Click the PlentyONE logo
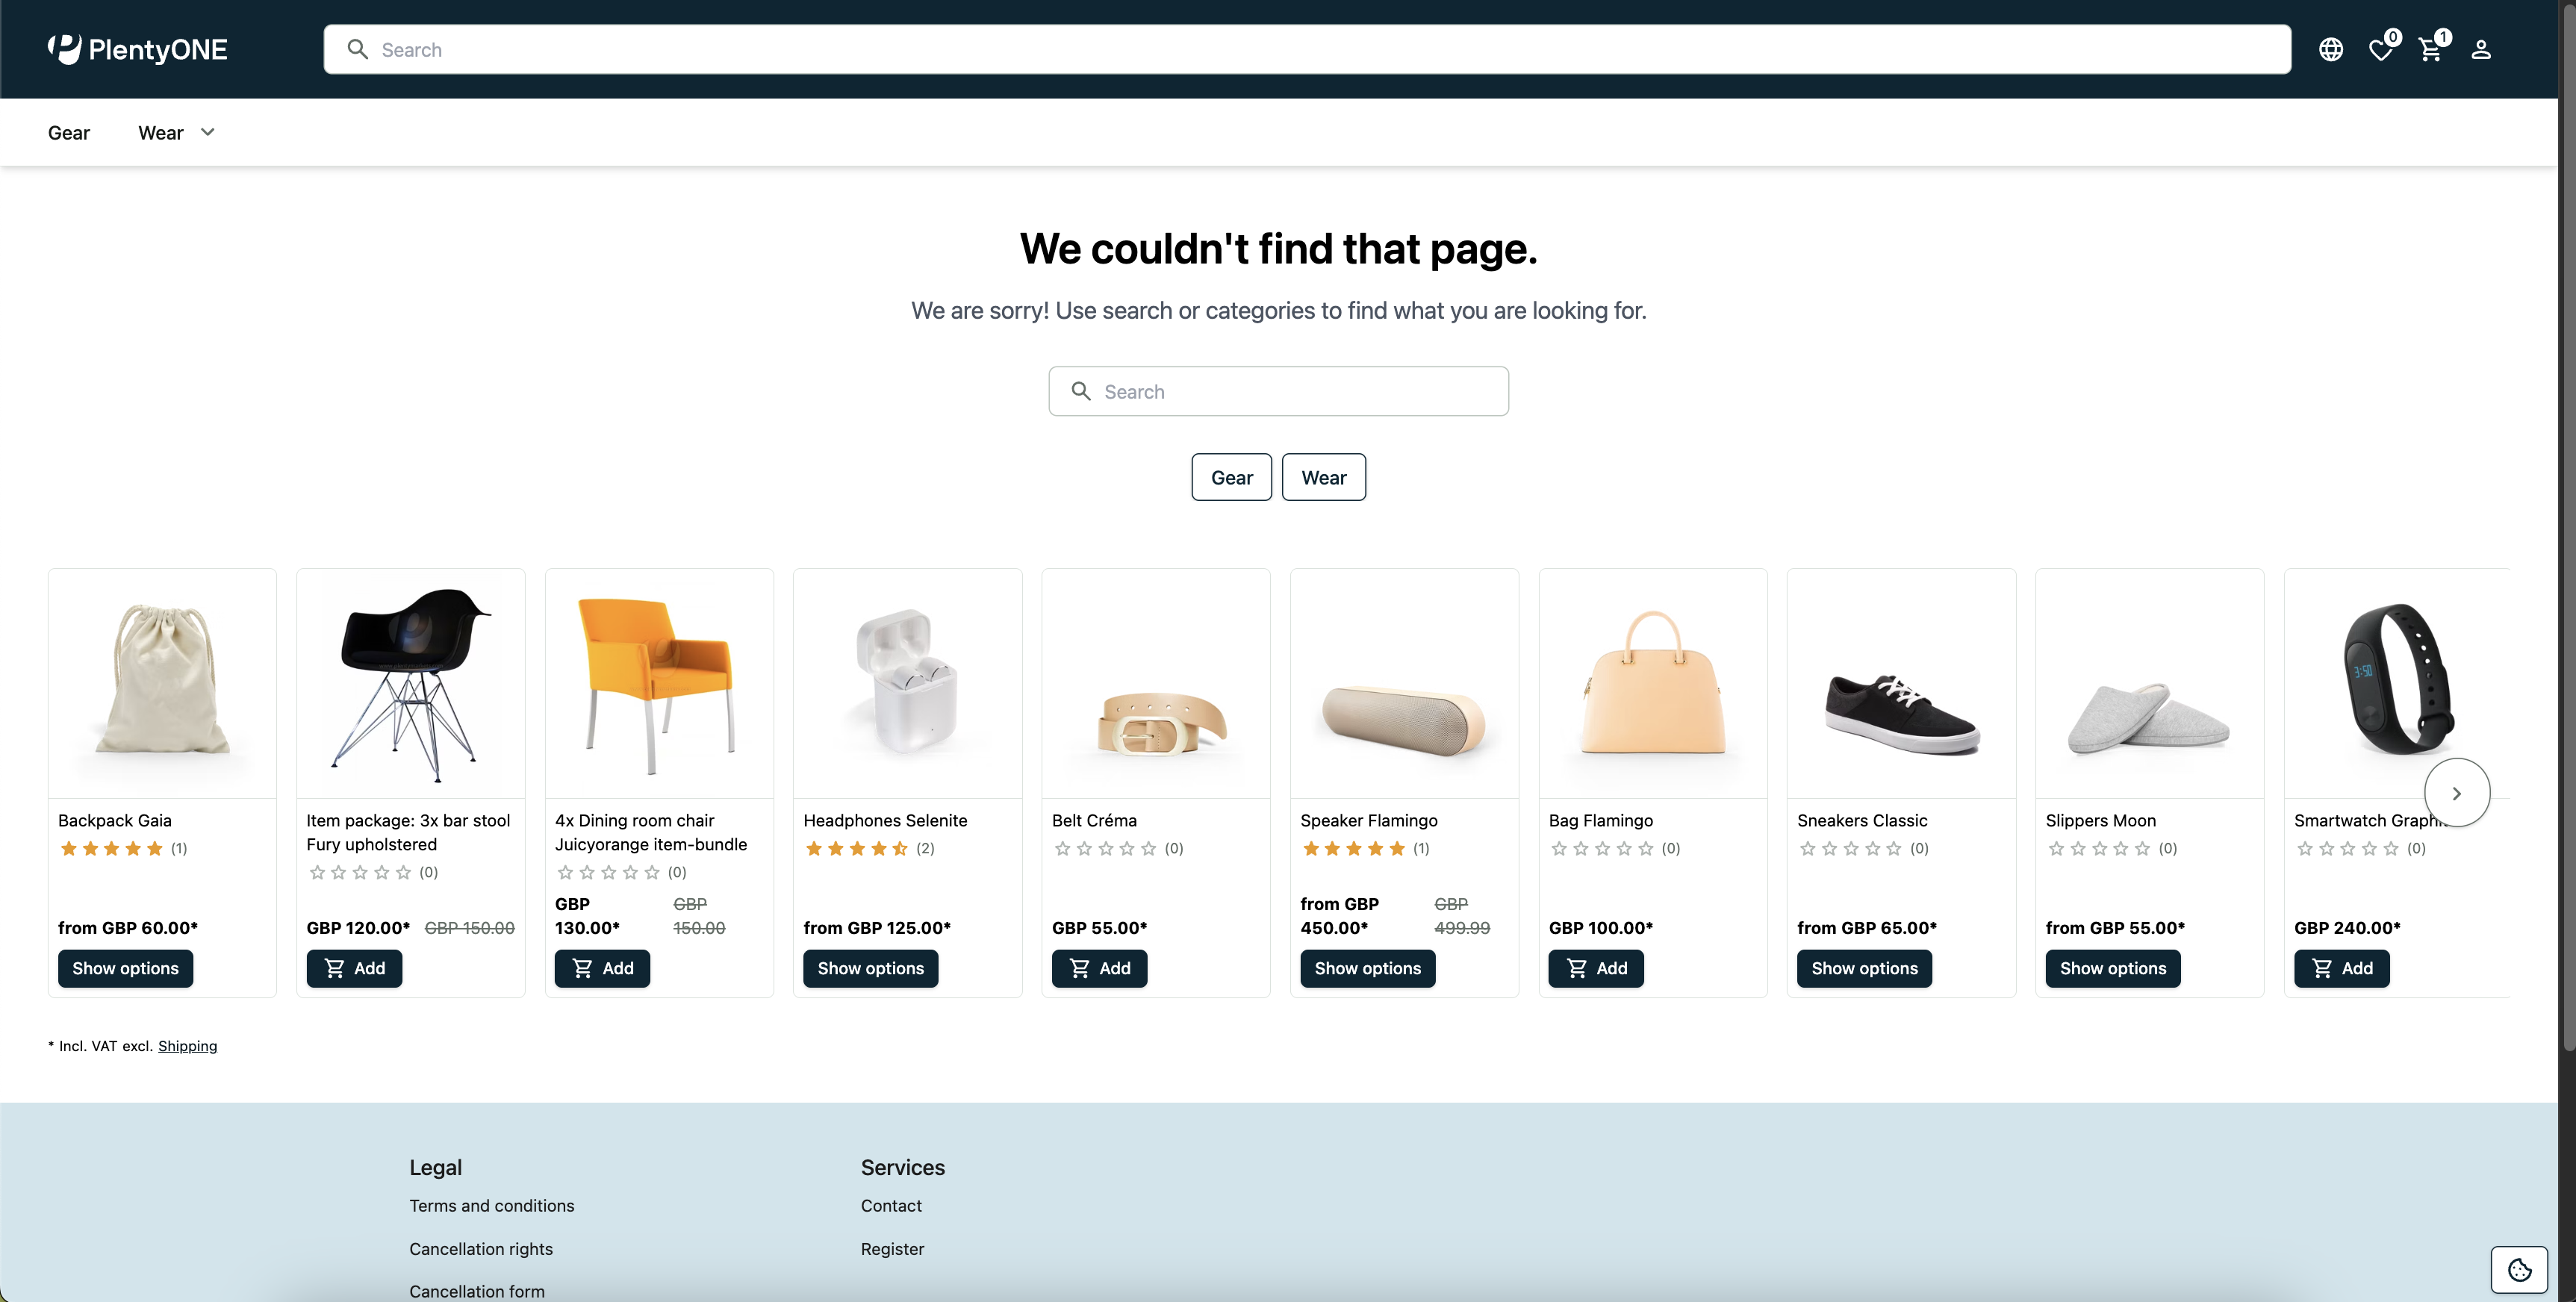Image resolution: width=2576 pixels, height=1302 pixels. coord(138,49)
